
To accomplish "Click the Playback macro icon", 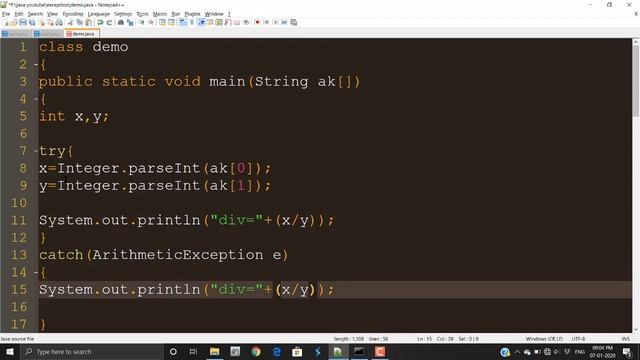I will (x=275, y=22).
